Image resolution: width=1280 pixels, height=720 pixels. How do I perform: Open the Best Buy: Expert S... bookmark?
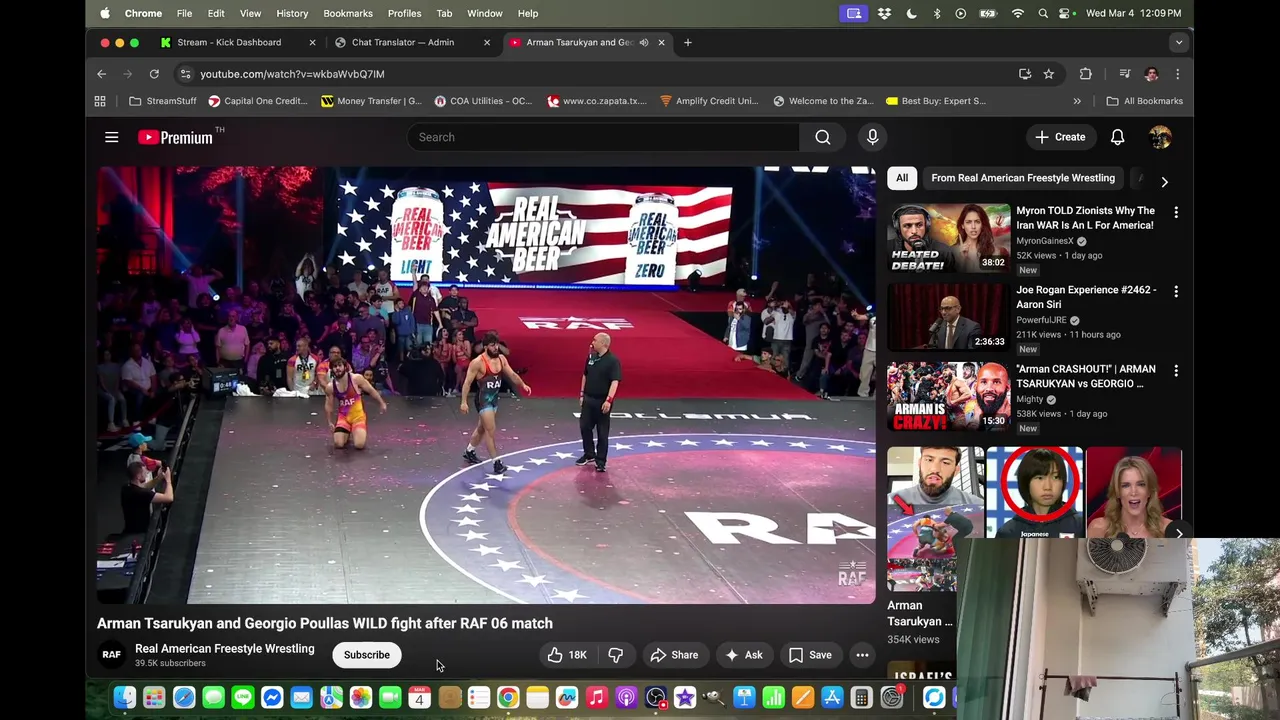pos(935,101)
